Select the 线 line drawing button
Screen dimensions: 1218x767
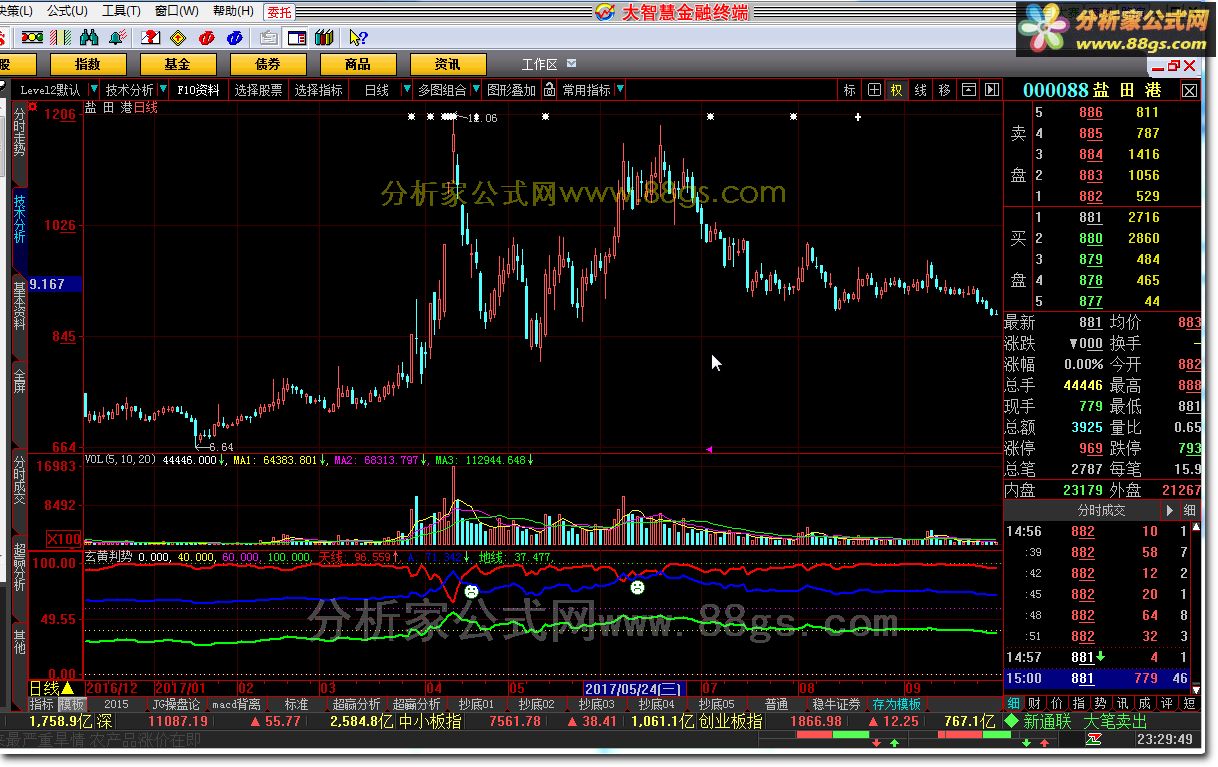pos(920,90)
